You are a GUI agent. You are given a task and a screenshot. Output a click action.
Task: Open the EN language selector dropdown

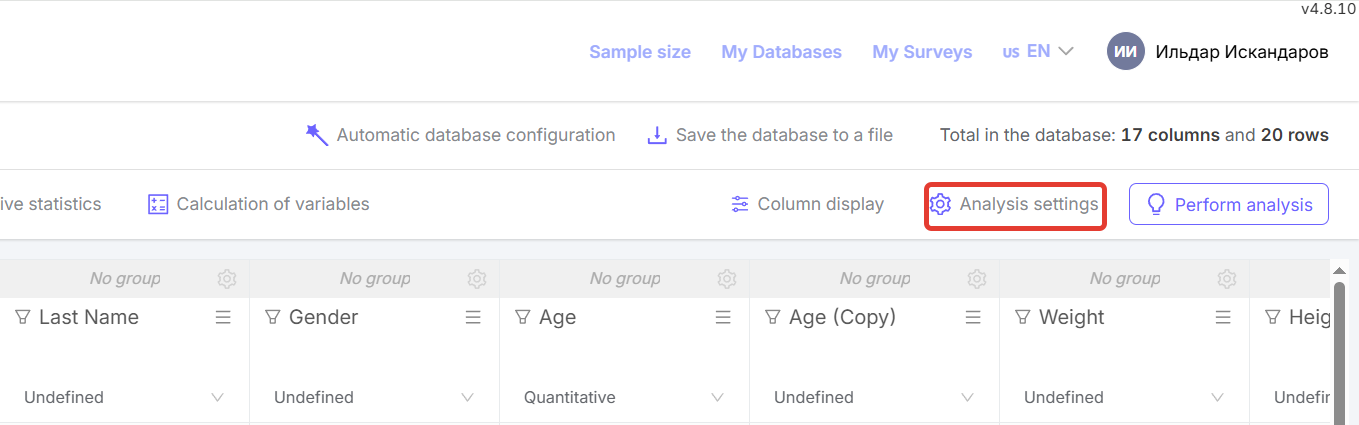[x=1038, y=51]
